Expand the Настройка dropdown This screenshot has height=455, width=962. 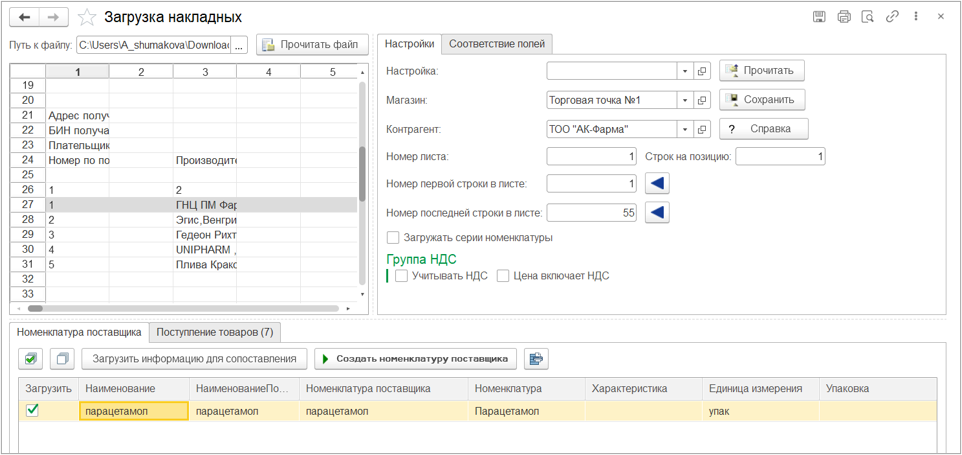685,71
